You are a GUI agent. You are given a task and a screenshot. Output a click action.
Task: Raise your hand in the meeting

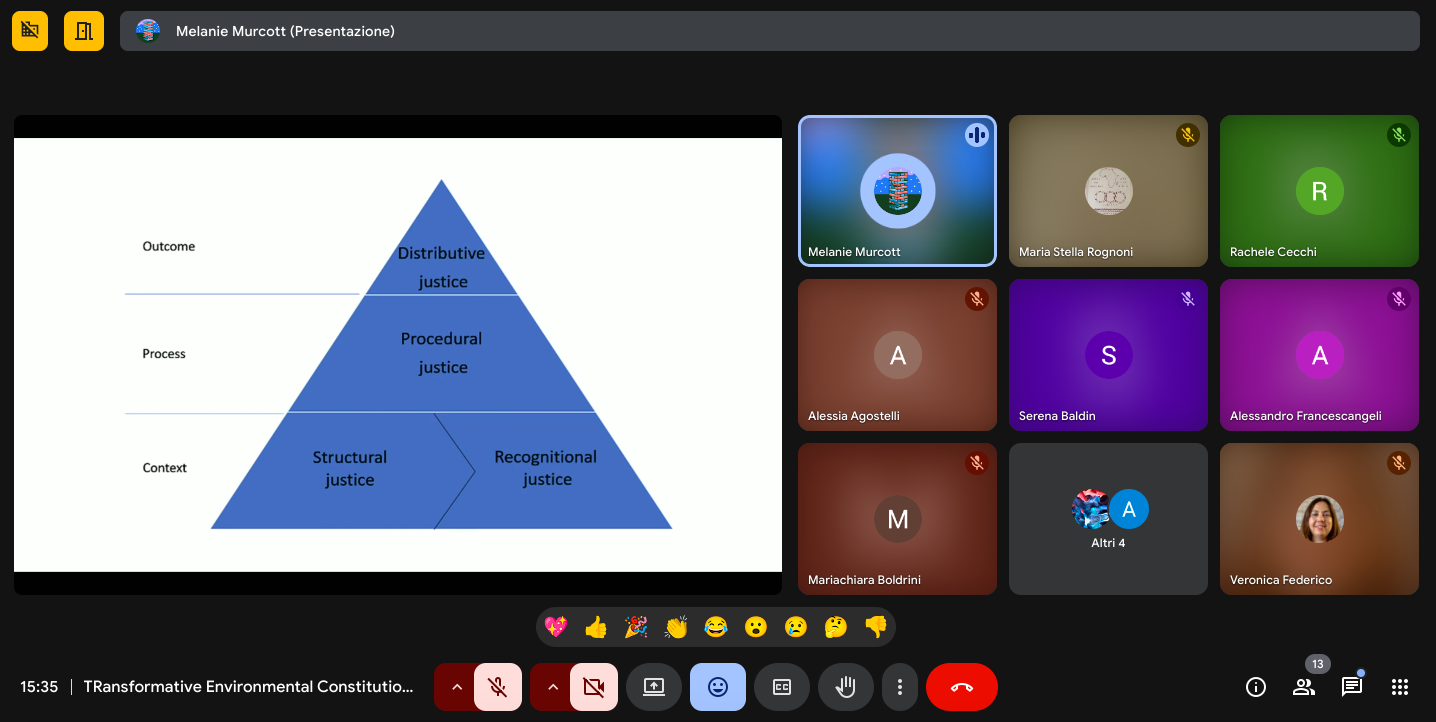[846, 687]
